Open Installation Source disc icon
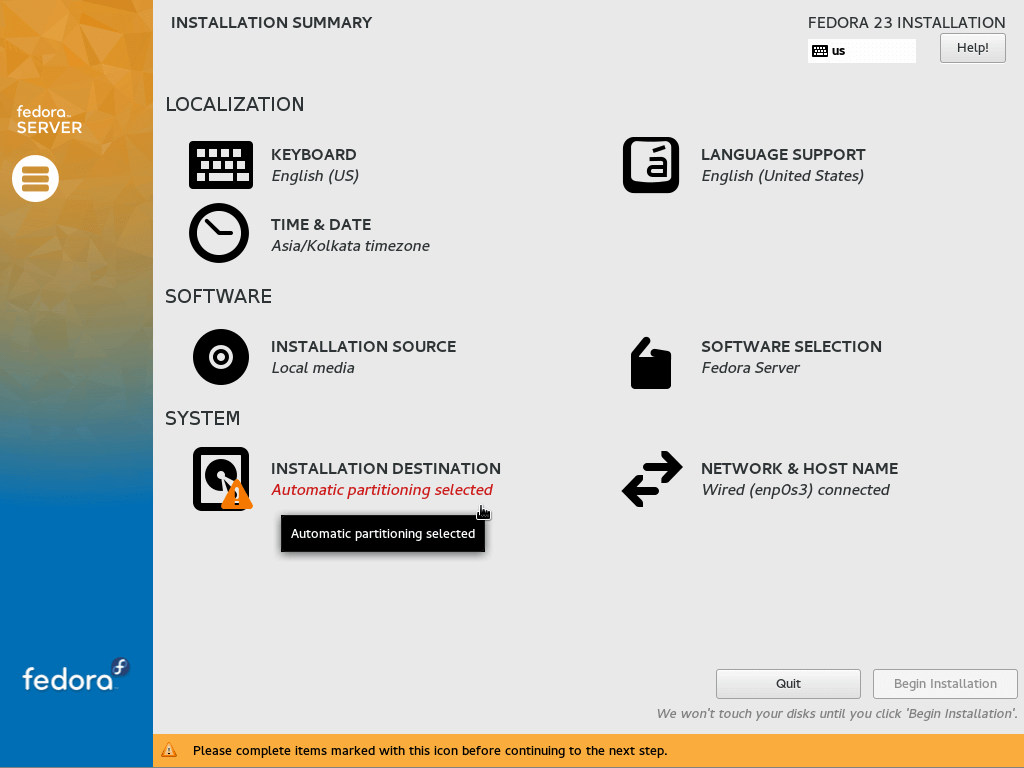Screen dimensions: 1024x768 pos(220,357)
